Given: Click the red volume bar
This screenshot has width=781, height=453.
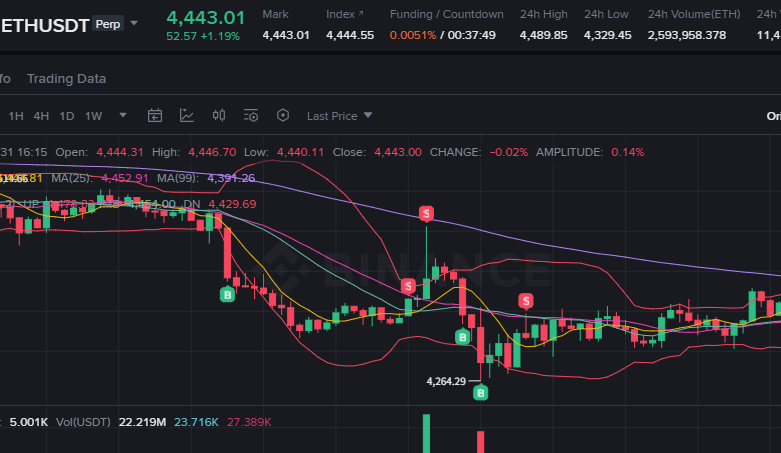Looking at the screenshot, I should (481, 442).
